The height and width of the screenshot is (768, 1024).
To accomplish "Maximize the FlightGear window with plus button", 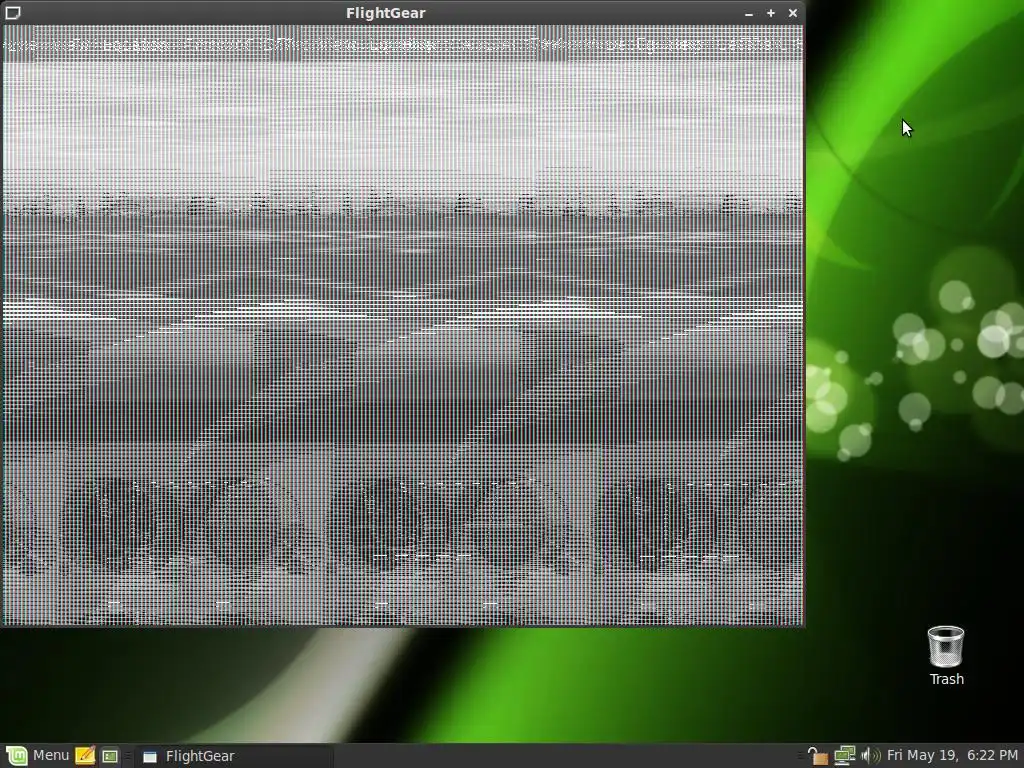I will pos(771,12).
